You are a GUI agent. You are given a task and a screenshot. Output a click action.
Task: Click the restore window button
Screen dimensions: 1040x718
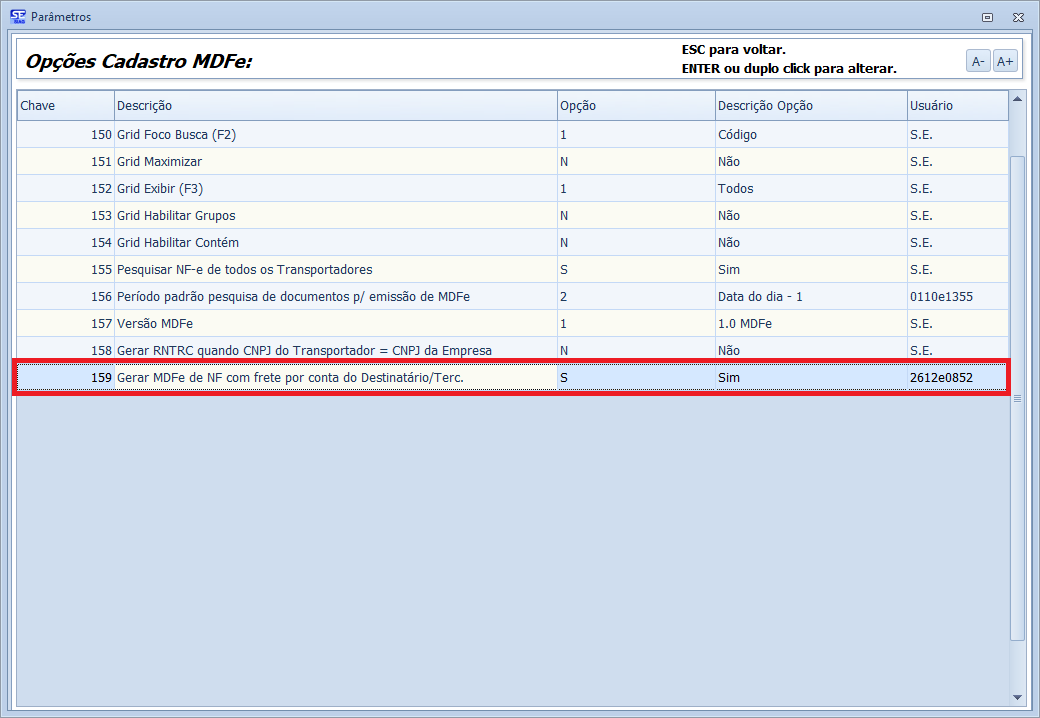(987, 17)
